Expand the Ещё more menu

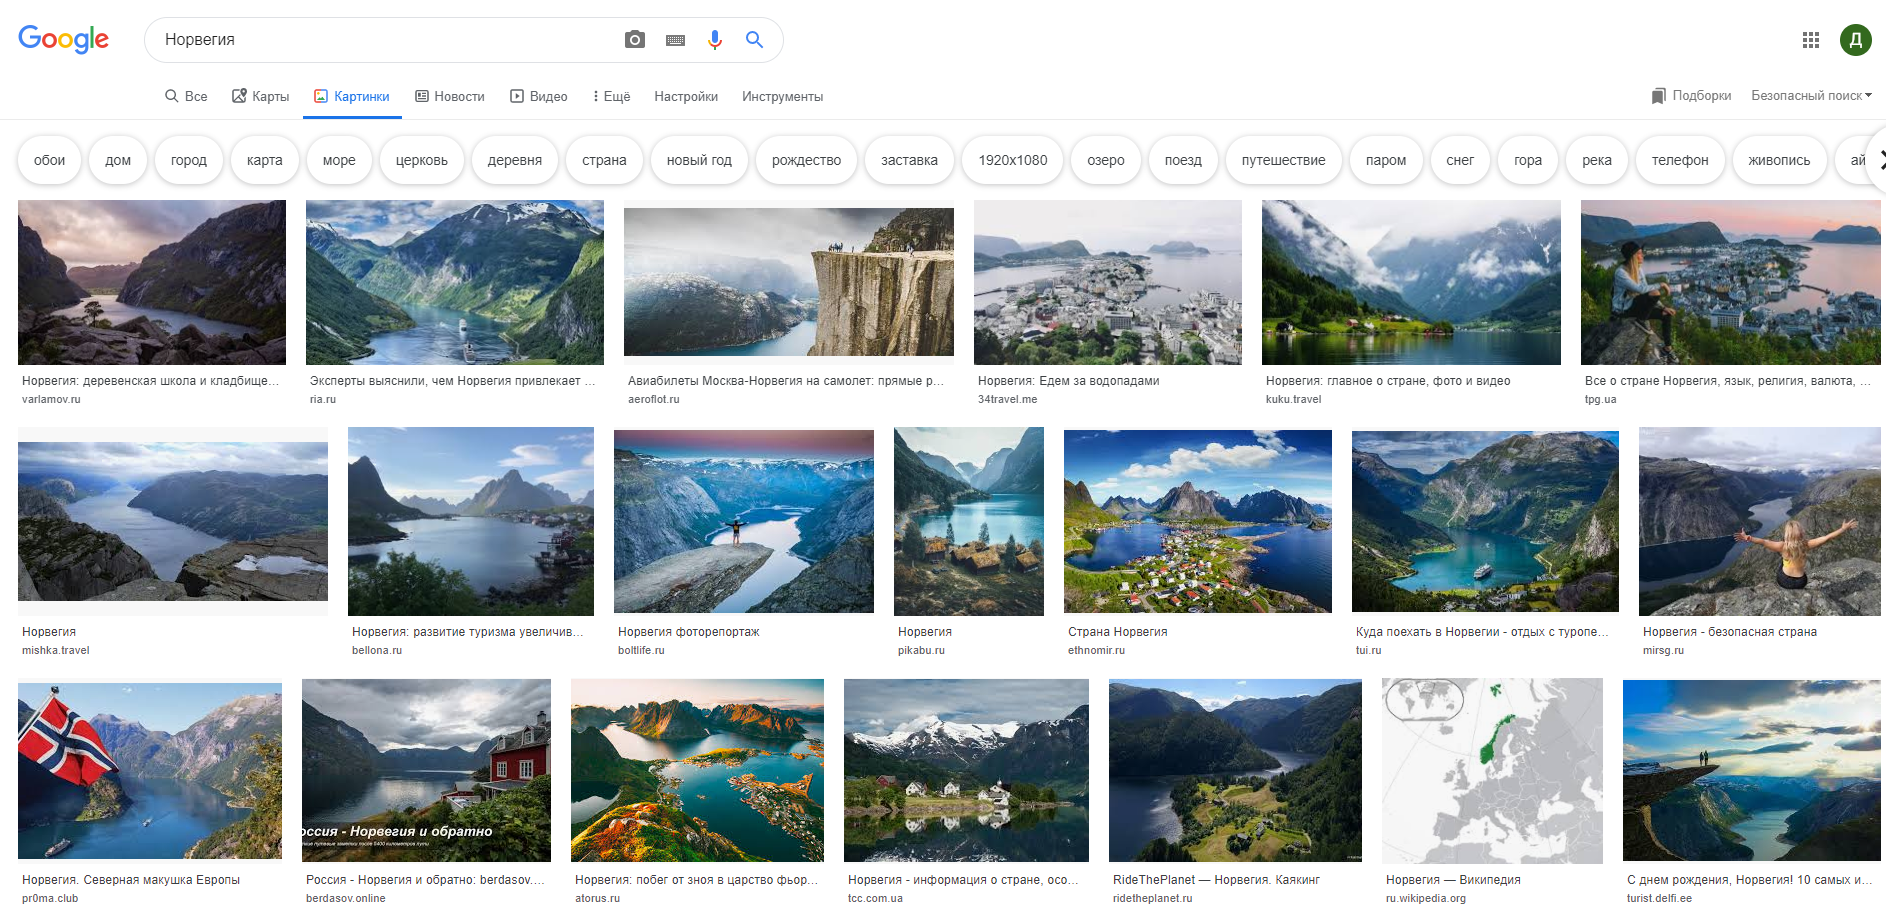611,97
